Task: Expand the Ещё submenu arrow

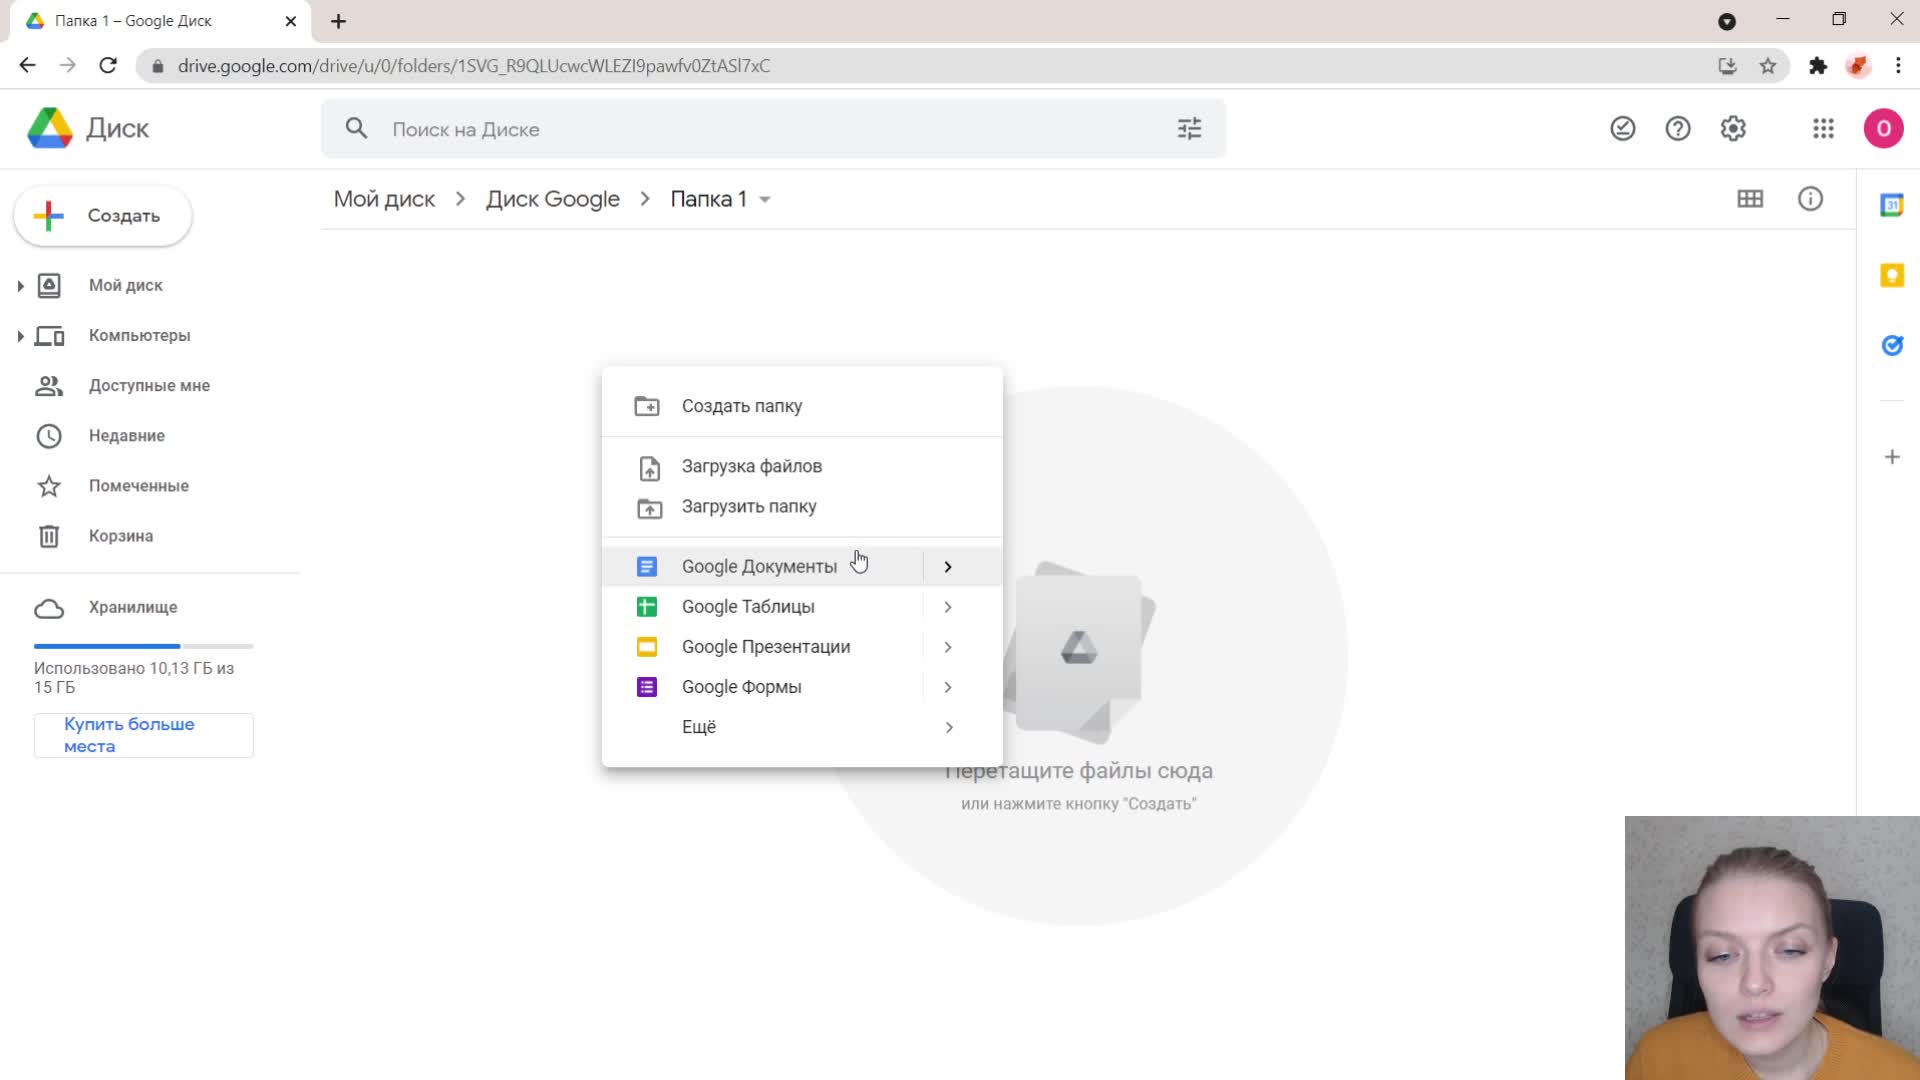Action: [x=949, y=727]
